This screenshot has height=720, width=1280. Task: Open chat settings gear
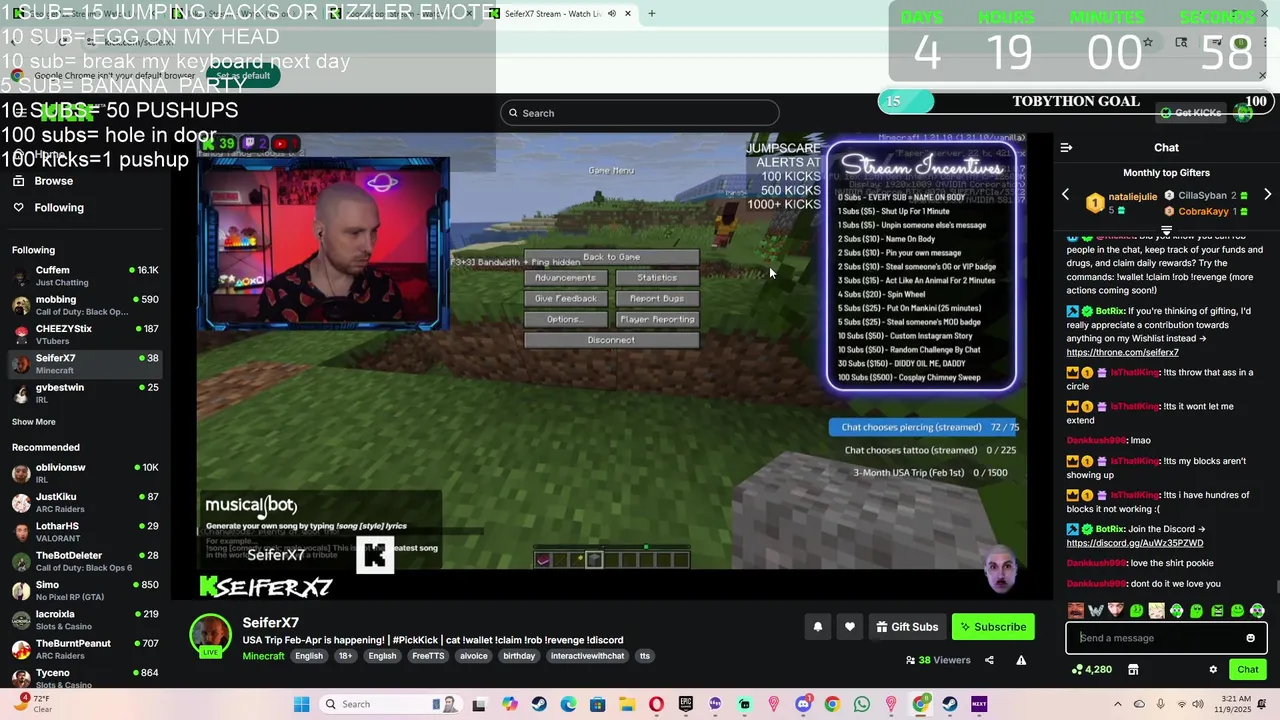point(1213,670)
